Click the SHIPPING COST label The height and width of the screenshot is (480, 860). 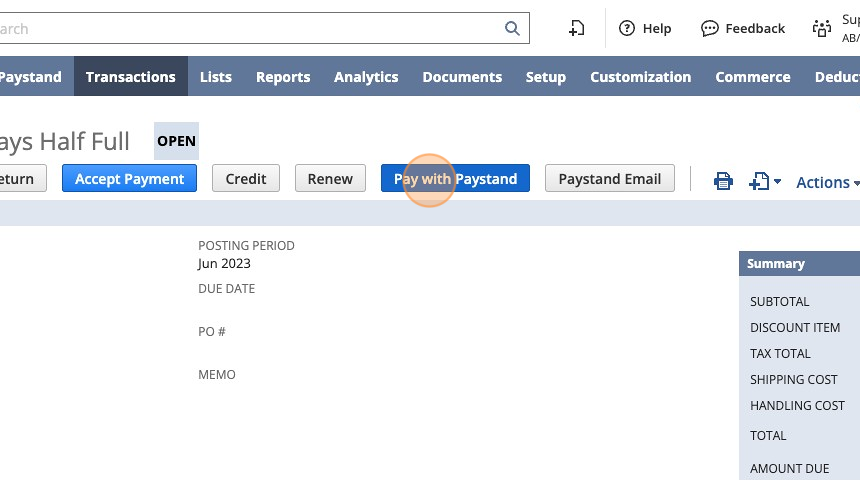pos(794,380)
